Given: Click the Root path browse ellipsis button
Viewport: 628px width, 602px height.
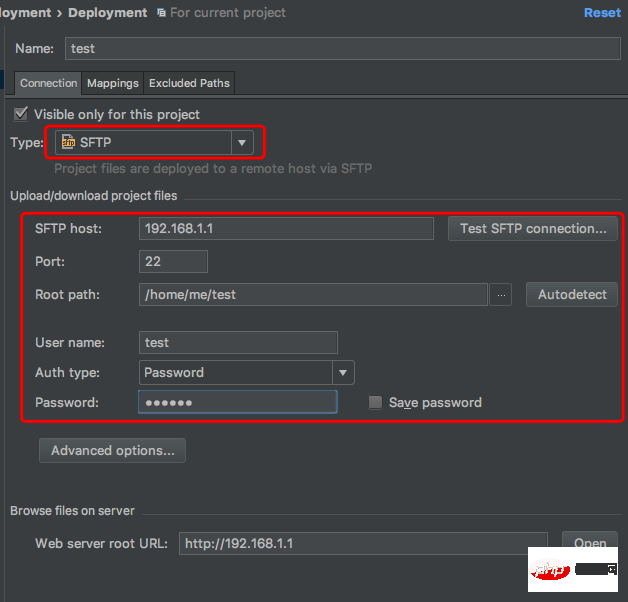Looking at the screenshot, I should pyautogui.click(x=502, y=295).
